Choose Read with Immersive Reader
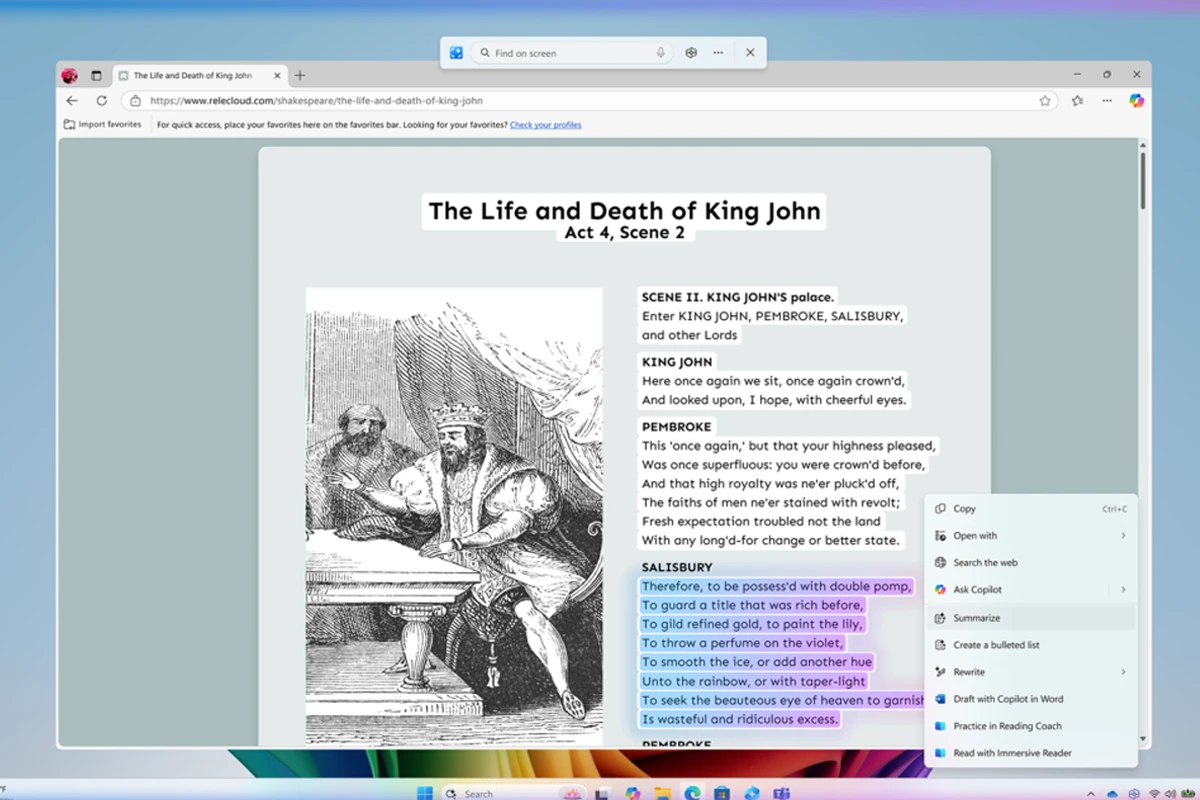Image resolution: width=1200 pixels, height=800 pixels. 1031,753
